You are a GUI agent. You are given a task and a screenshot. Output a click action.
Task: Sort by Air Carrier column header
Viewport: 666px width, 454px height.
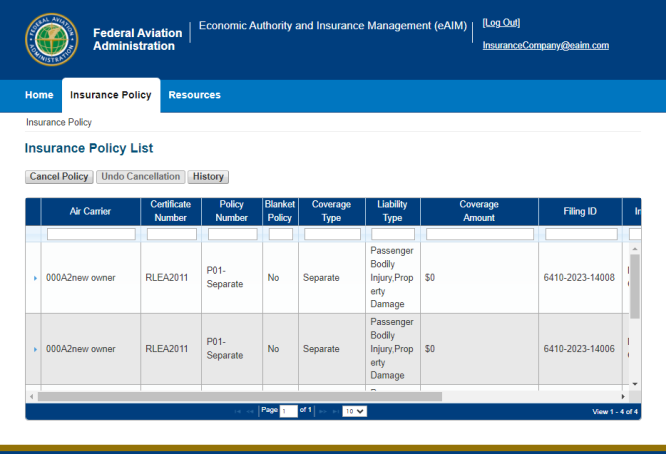point(90,211)
